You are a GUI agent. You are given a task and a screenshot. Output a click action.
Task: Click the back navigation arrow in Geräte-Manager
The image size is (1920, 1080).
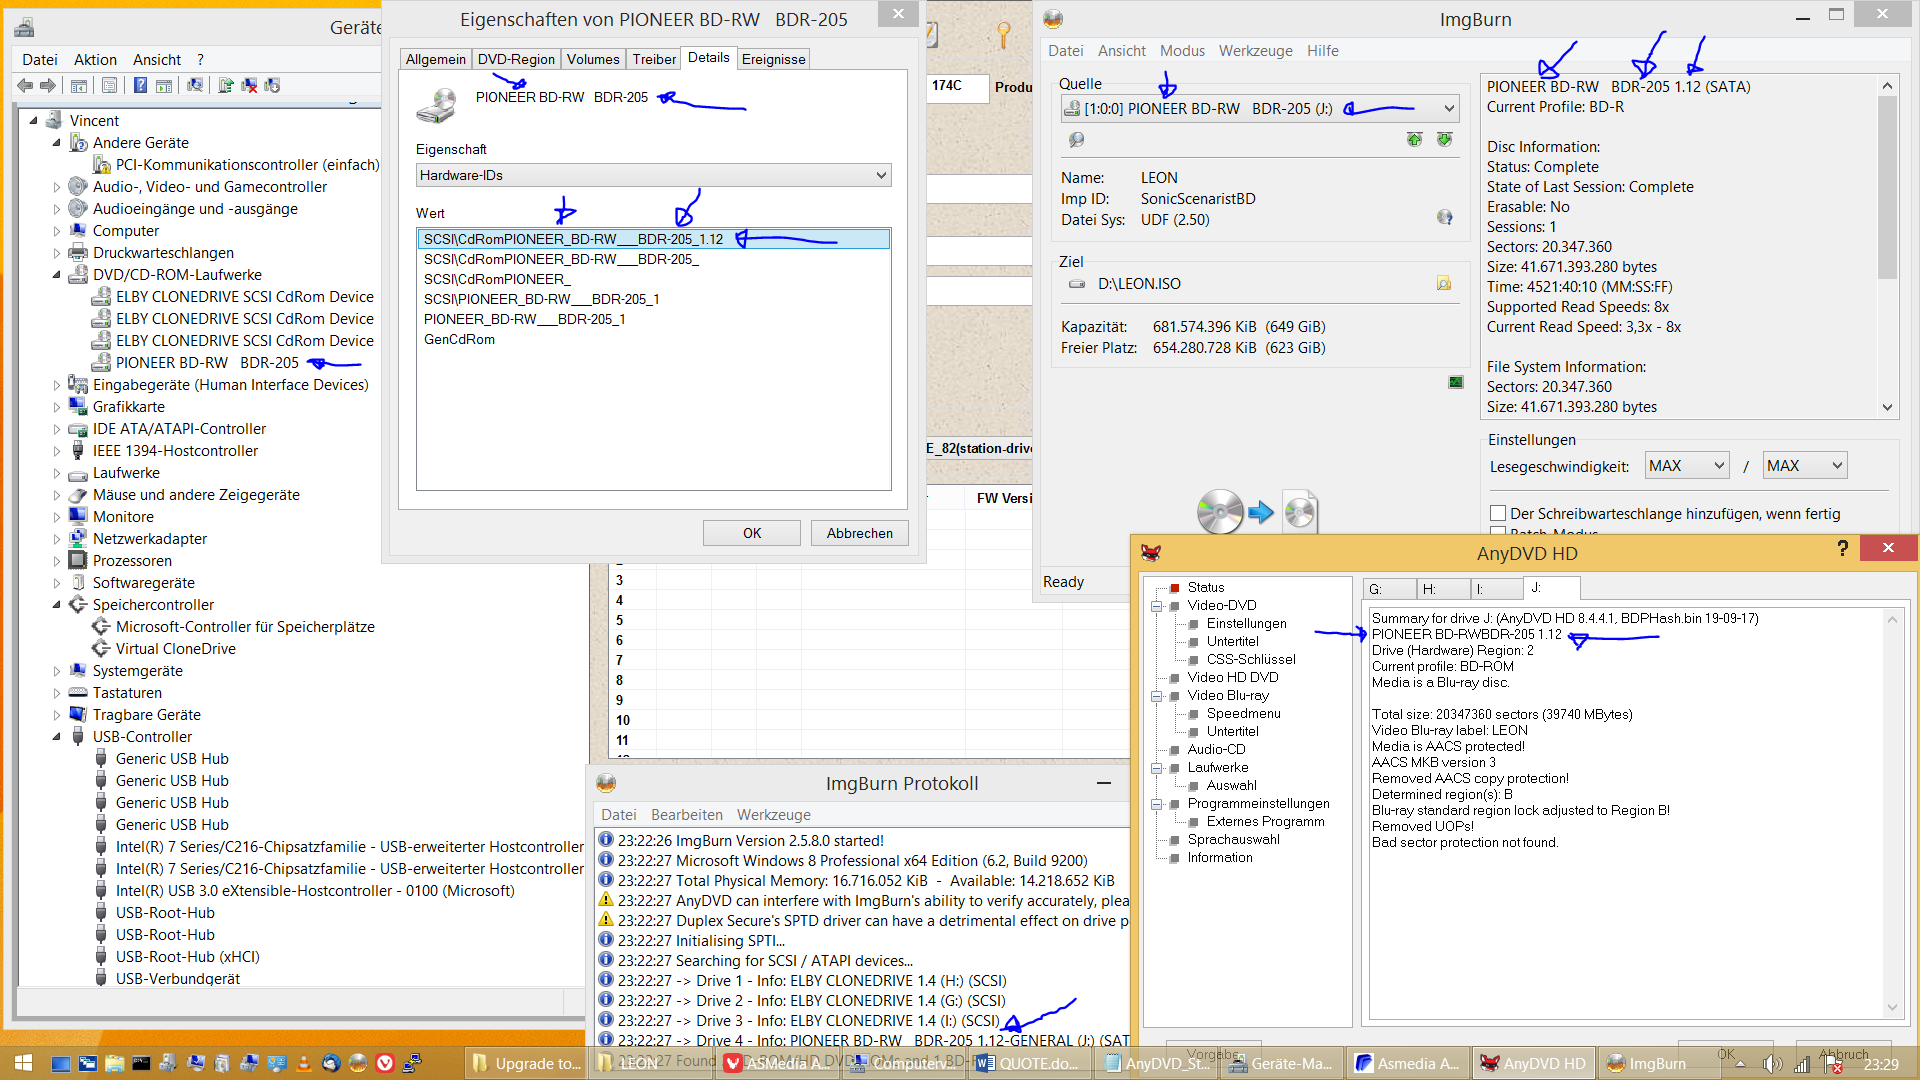[25, 85]
